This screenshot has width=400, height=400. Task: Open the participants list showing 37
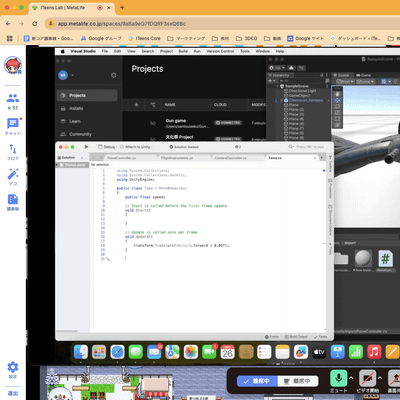[x=13, y=102]
